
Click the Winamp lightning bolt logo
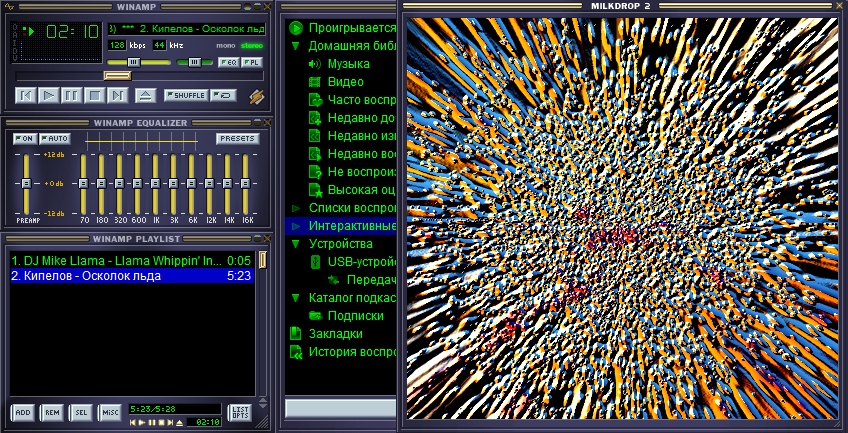[x=256, y=96]
